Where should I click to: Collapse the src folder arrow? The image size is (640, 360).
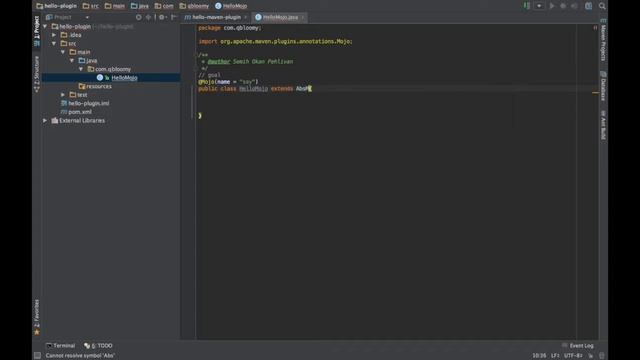(54, 44)
